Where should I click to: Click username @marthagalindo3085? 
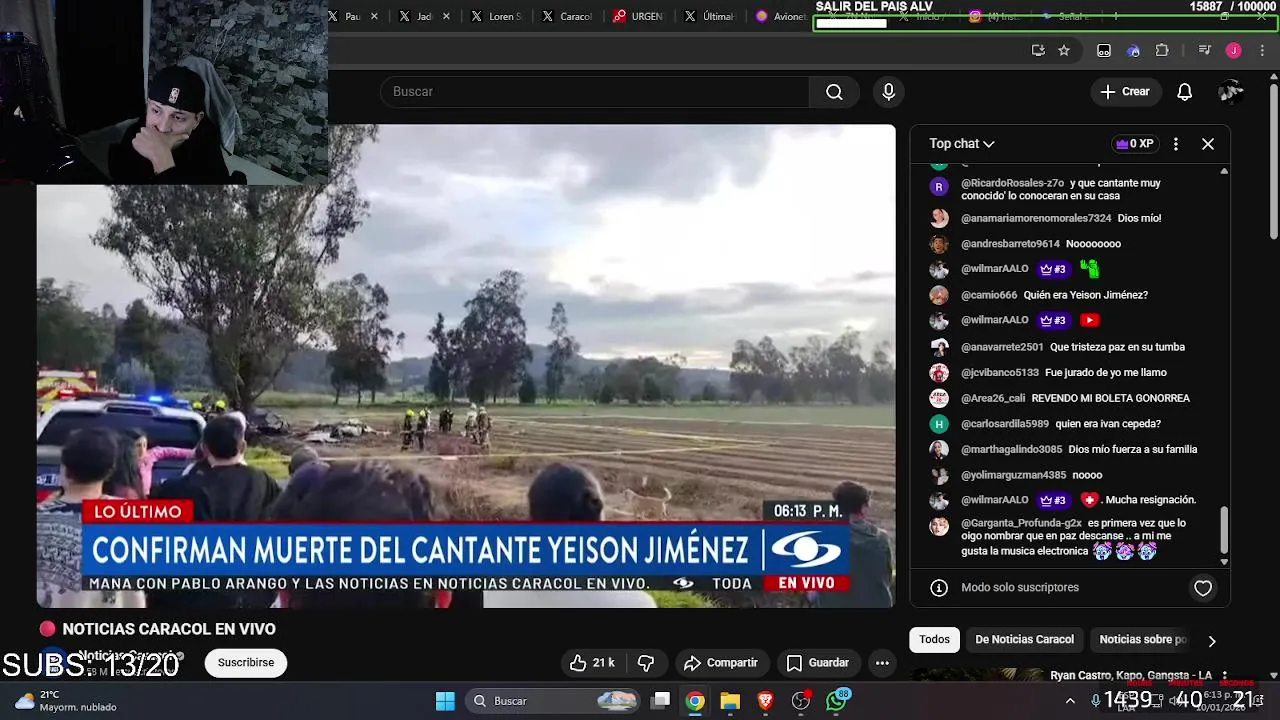[x=1012, y=450]
